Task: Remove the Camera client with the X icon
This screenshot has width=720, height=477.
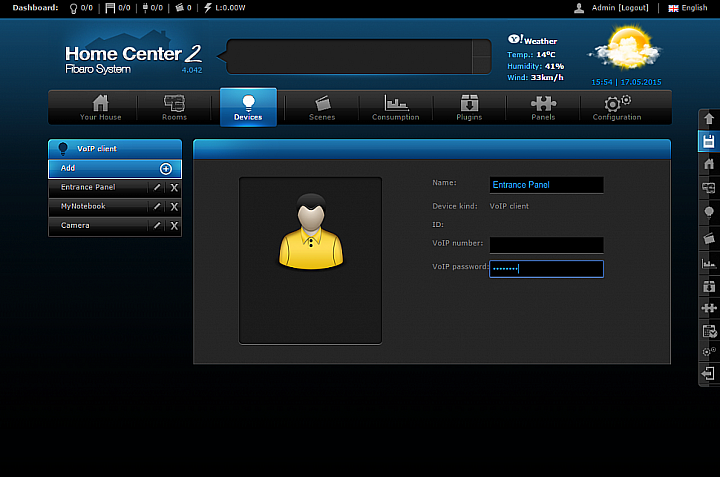Action: (x=174, y=226)
